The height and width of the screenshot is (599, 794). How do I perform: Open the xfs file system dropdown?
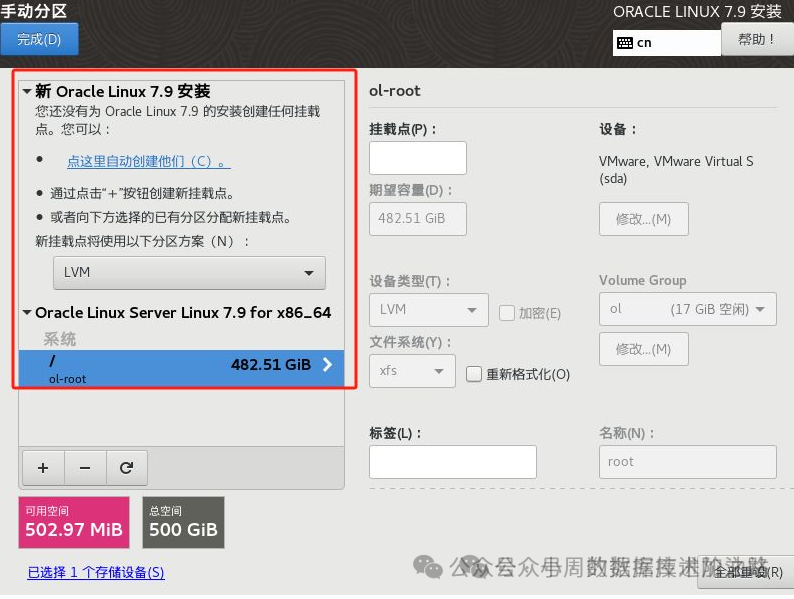tap(412, 371)
